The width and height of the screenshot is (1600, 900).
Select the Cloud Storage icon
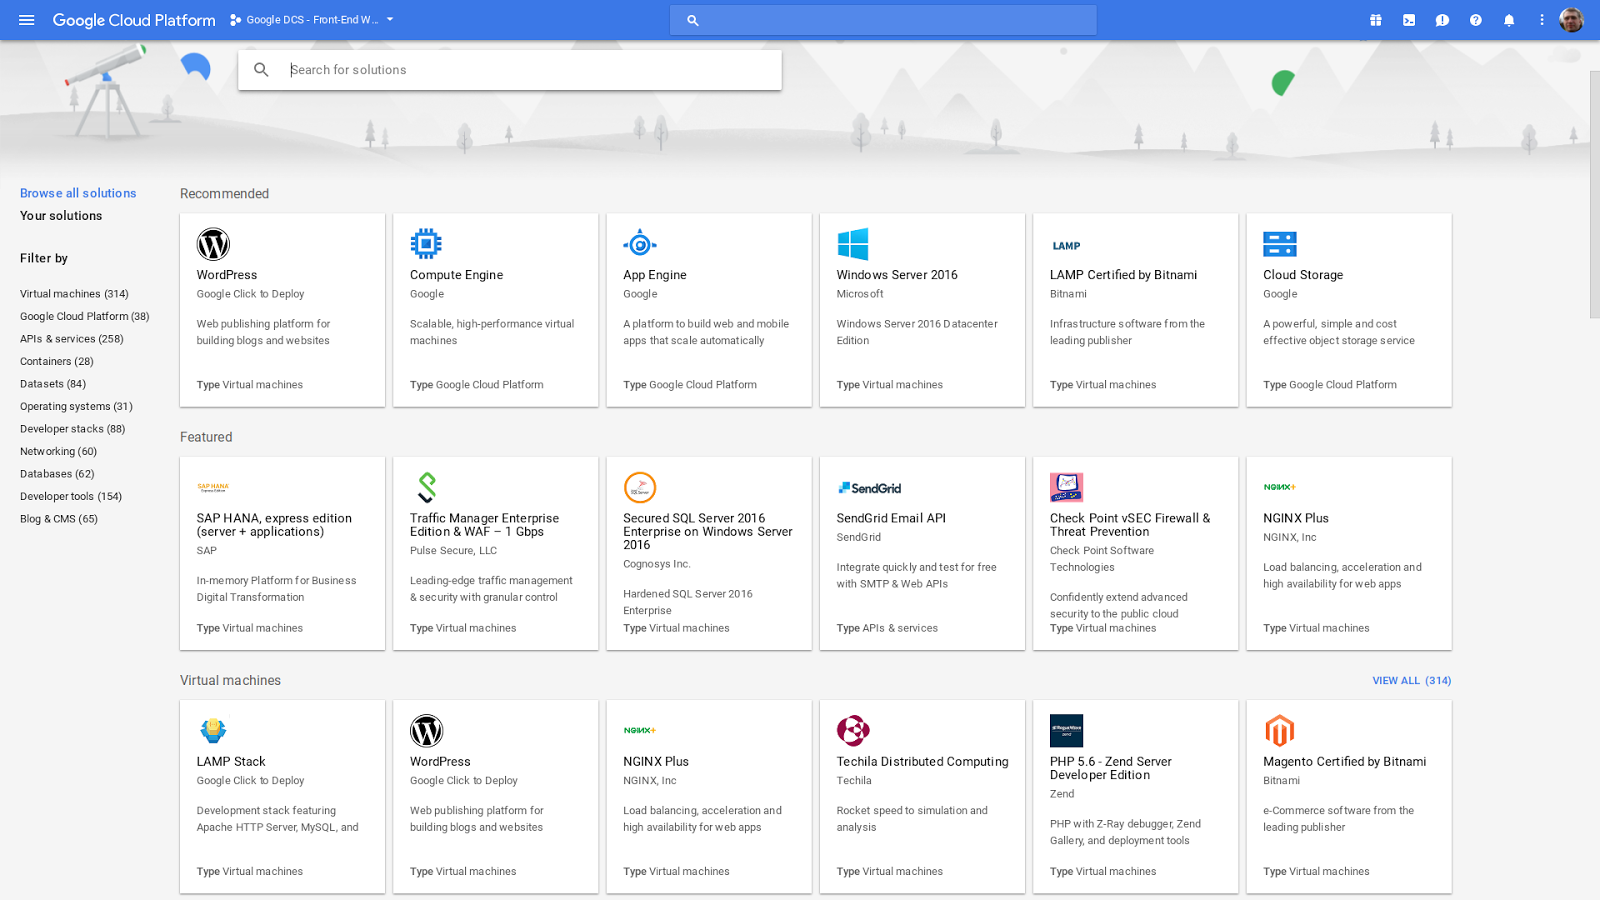pyautogui.click(x=1280, y=243)
